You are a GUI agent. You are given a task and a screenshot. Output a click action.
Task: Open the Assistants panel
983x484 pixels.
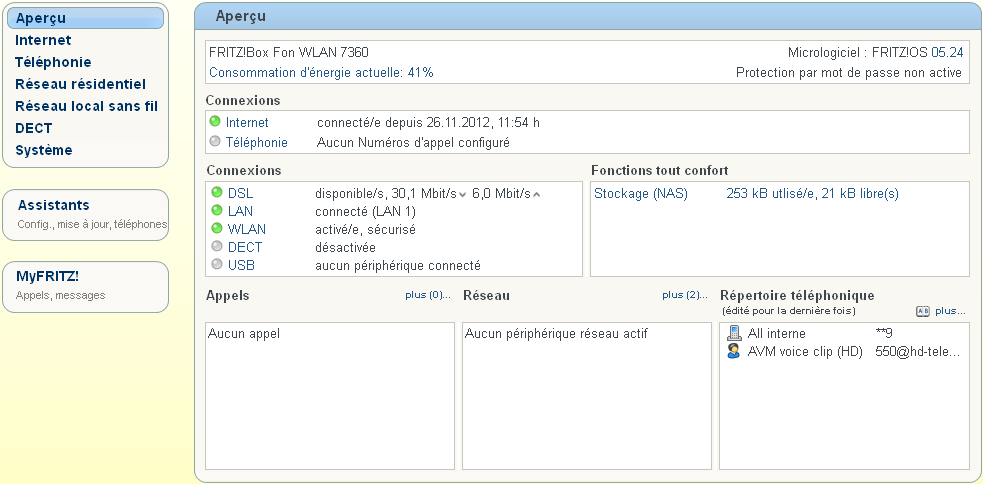85,214
